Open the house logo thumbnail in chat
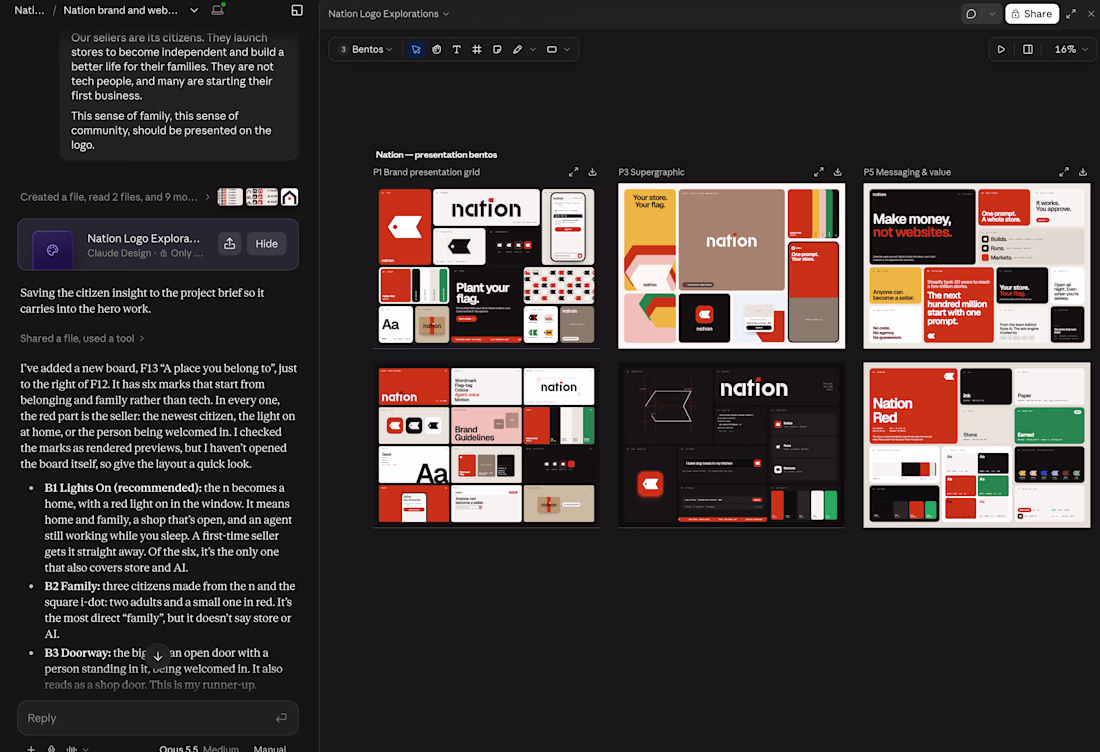1100x752 pixels. pos(290,197)
